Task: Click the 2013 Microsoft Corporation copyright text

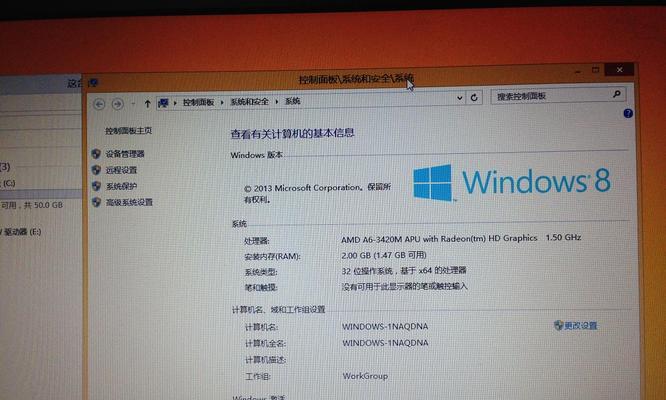Action: tap(317, 193)
